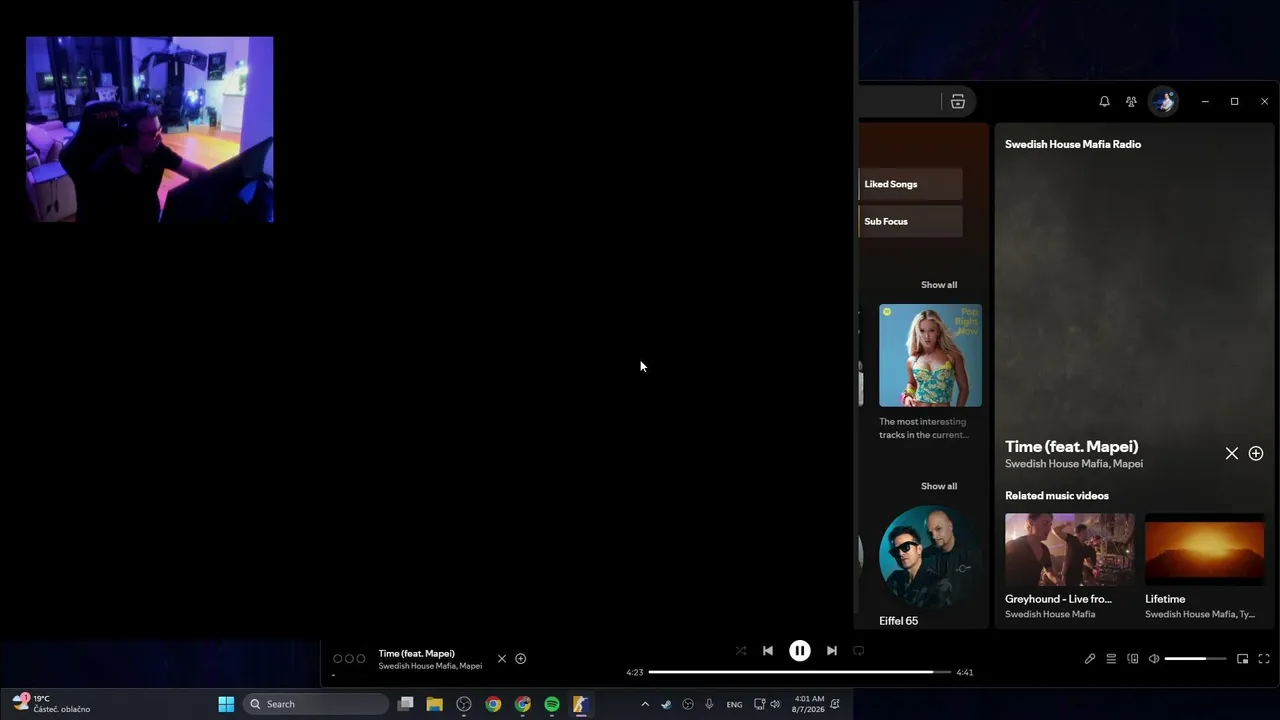Click the now-playing bar track title
Screen dimensions: 1280x720
tap(416, 653)
